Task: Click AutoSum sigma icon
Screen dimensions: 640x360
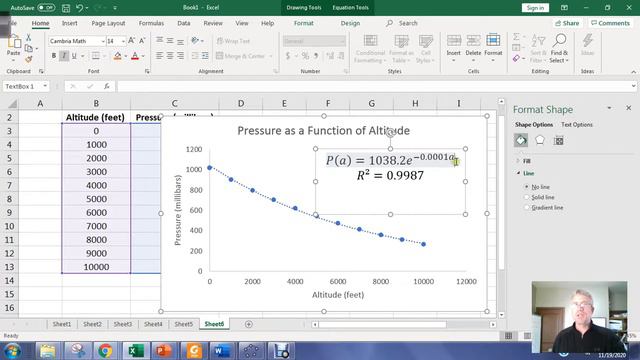Action: pos(516,37)
